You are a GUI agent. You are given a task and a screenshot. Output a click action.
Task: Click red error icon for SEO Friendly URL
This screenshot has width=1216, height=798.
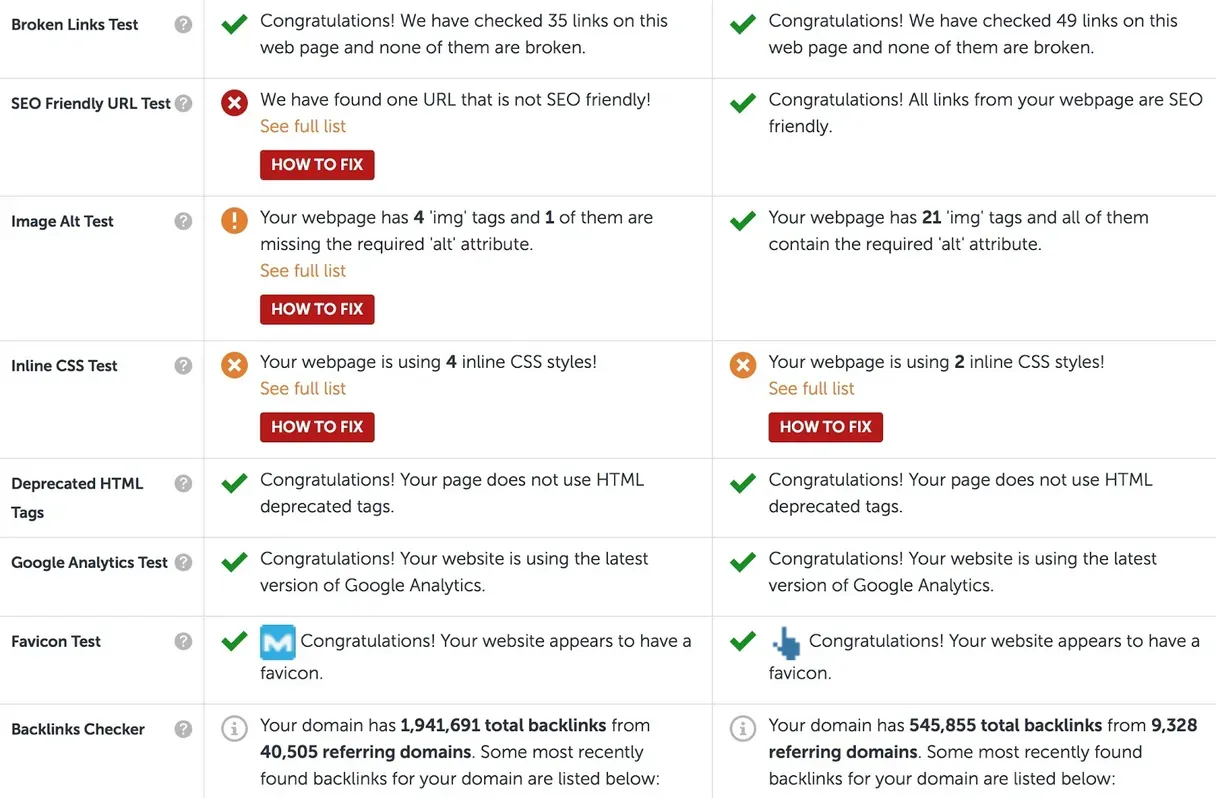tap(234, 102)
